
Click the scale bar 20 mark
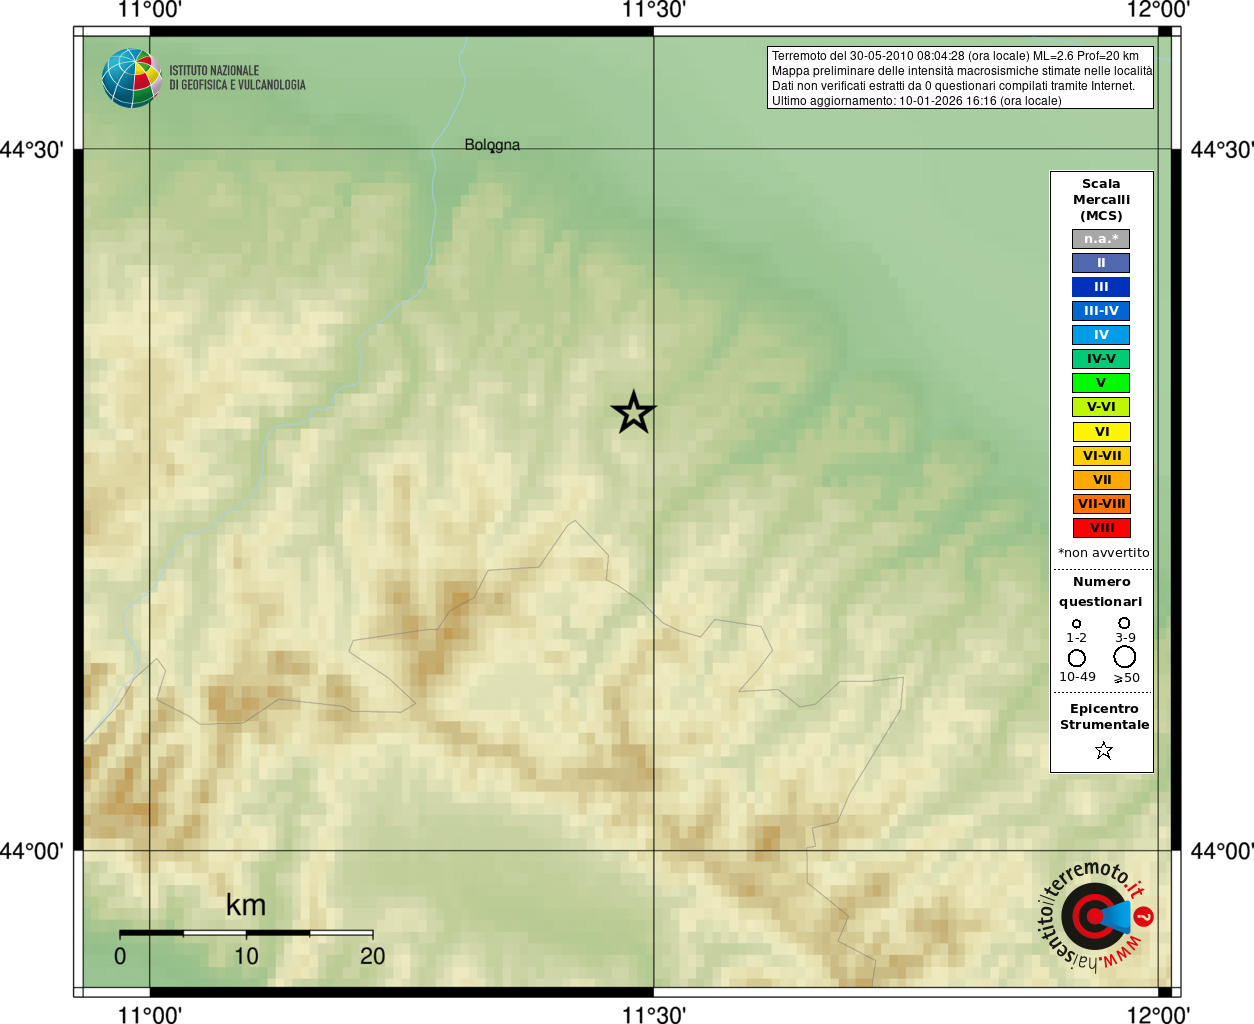pyautogui.click(x=372, y=956)
